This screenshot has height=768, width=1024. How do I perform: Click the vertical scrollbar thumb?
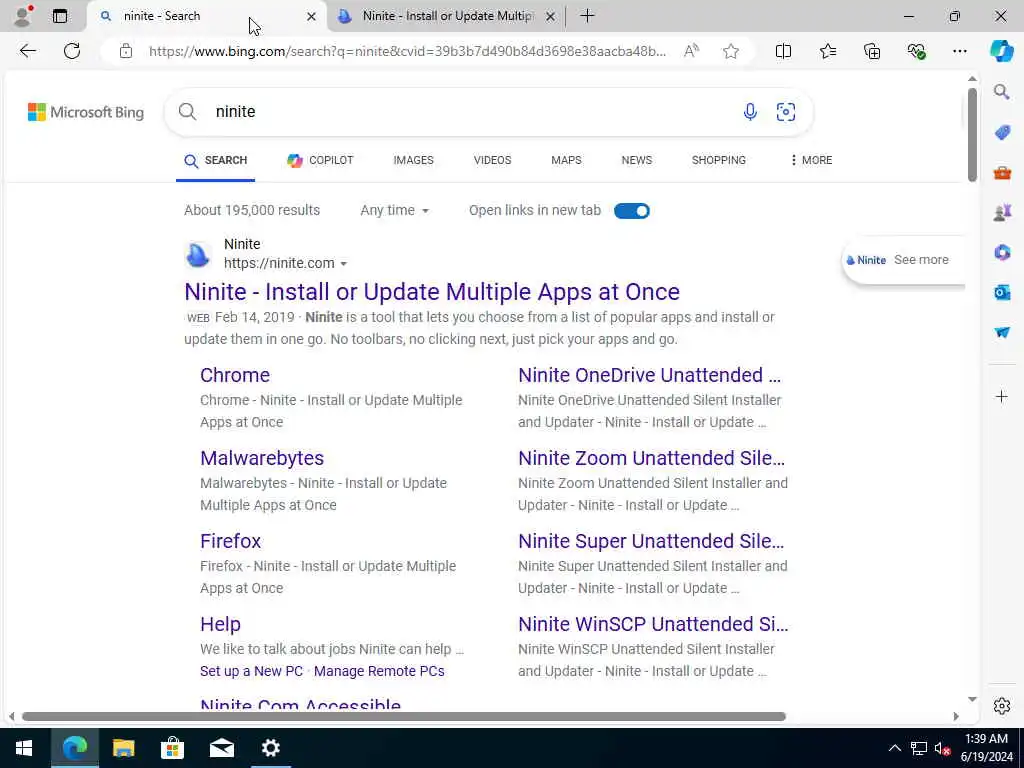tap(972, 135)
